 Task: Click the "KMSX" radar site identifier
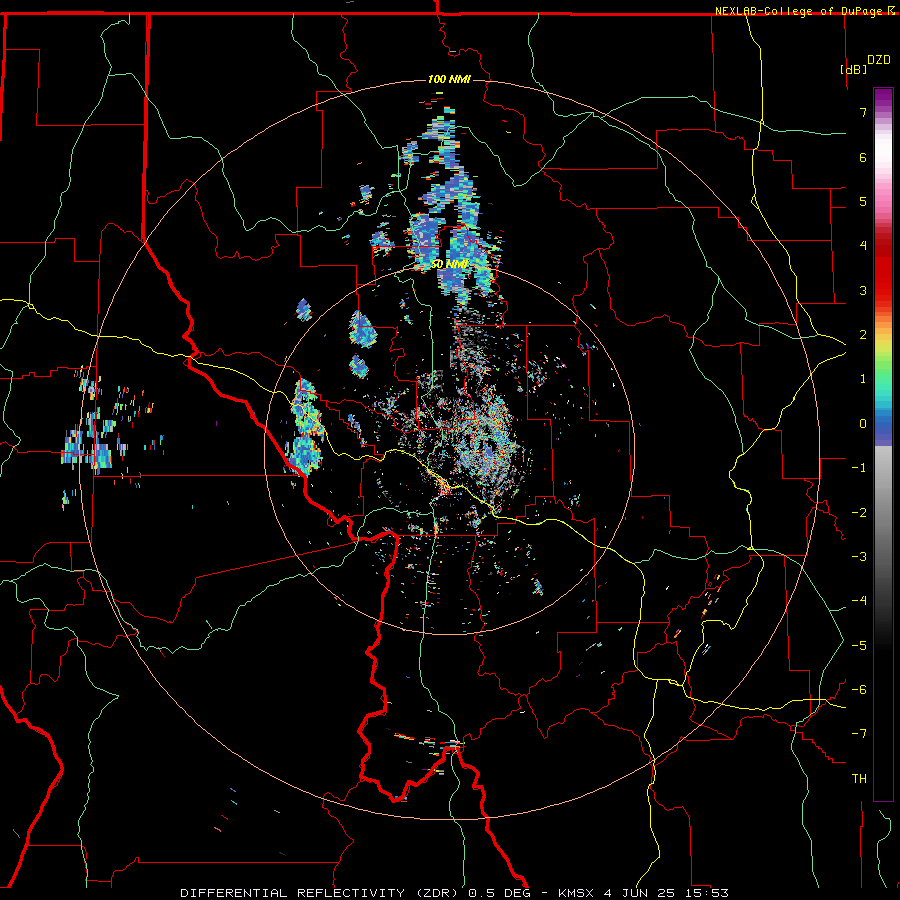pyautogui.click(x=578, y=893)
